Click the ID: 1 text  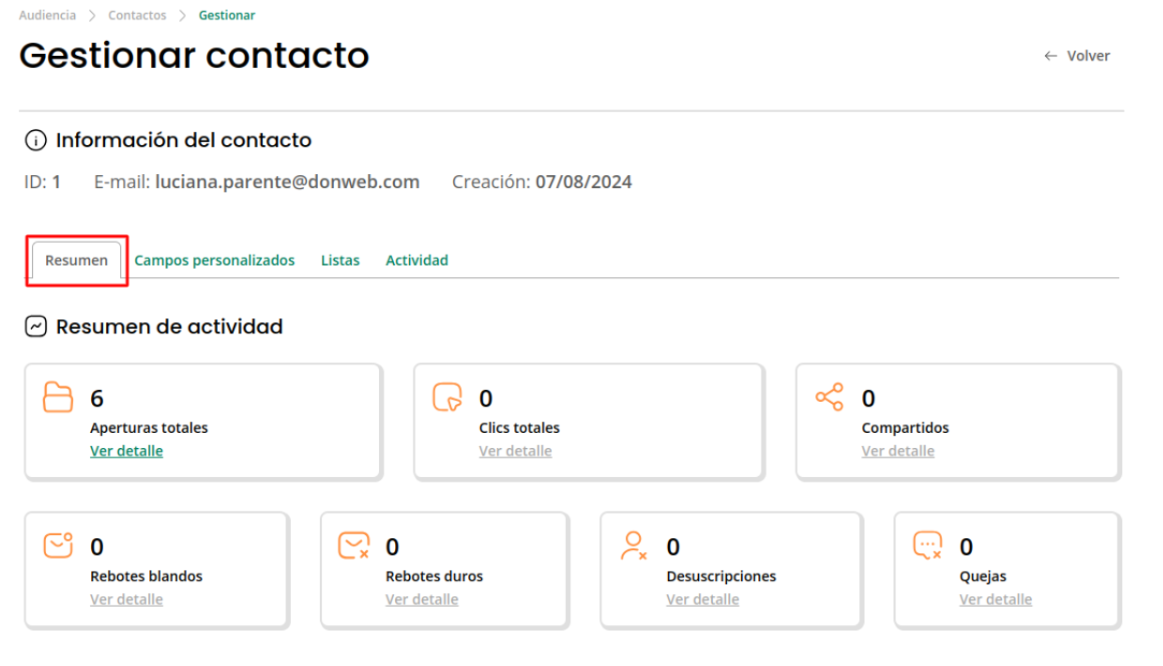[42, 182]
